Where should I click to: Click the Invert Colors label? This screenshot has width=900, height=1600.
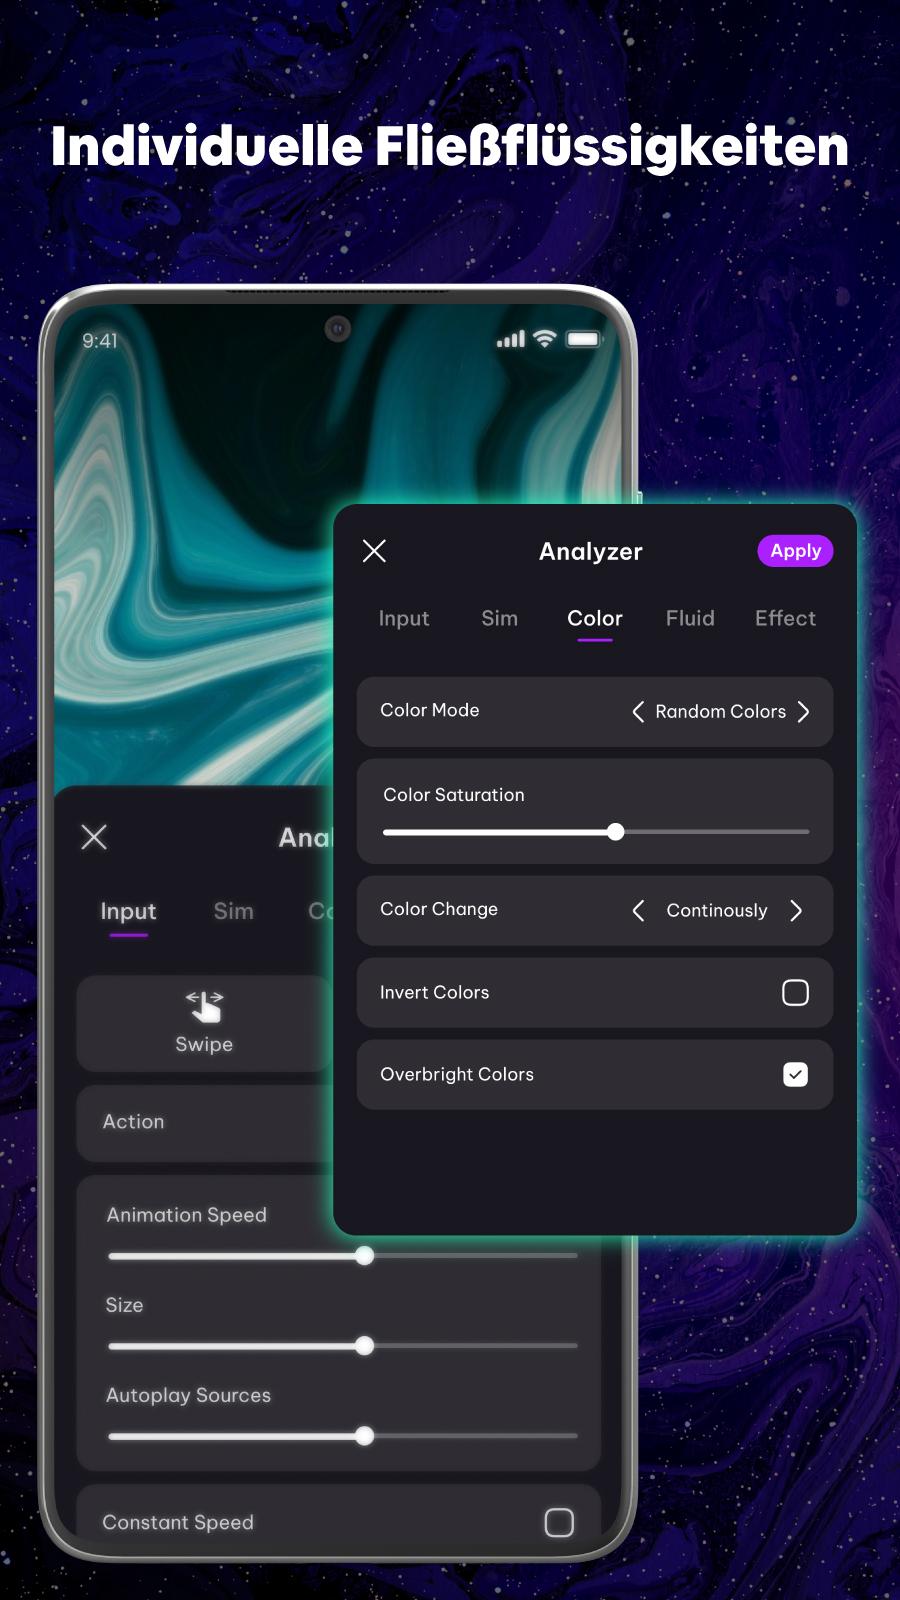434,992
